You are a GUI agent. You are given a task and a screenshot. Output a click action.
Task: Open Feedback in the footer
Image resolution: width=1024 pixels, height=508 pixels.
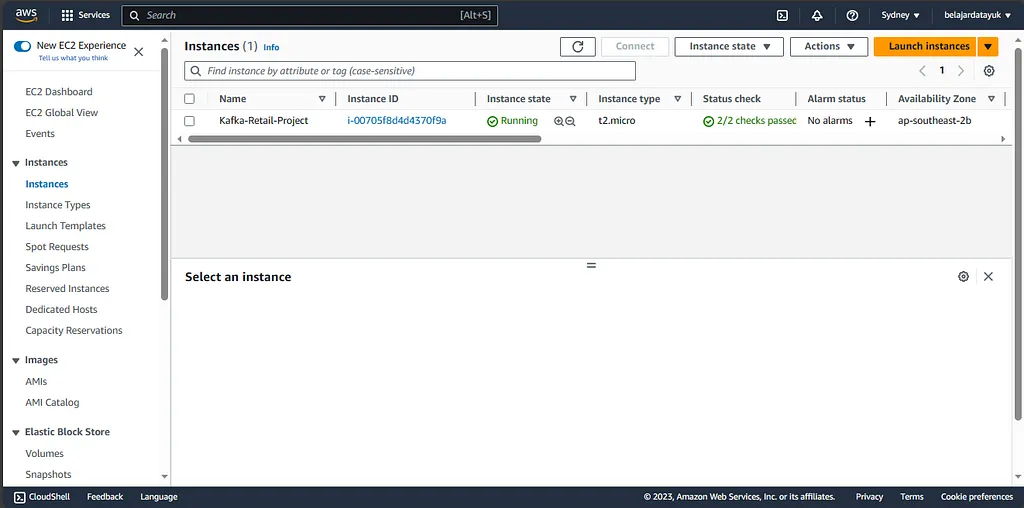[x=105, y=497]
